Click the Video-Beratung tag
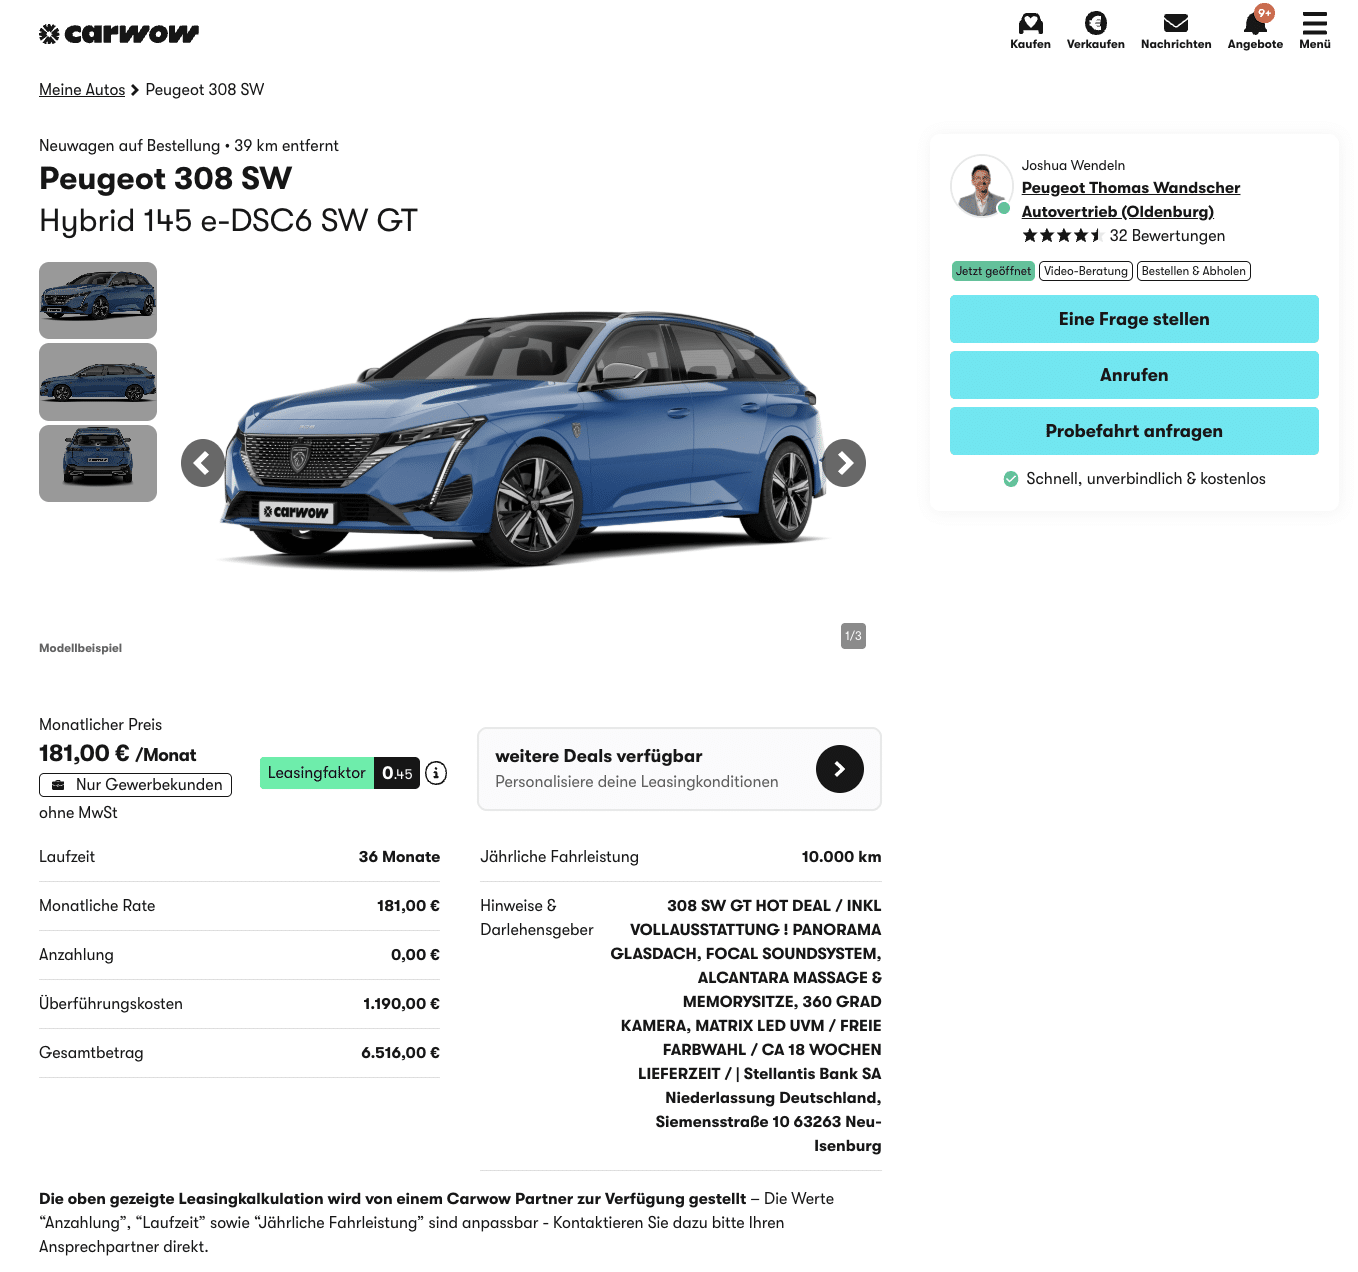The image size is (1358, 1272). tap(1086, 271)
